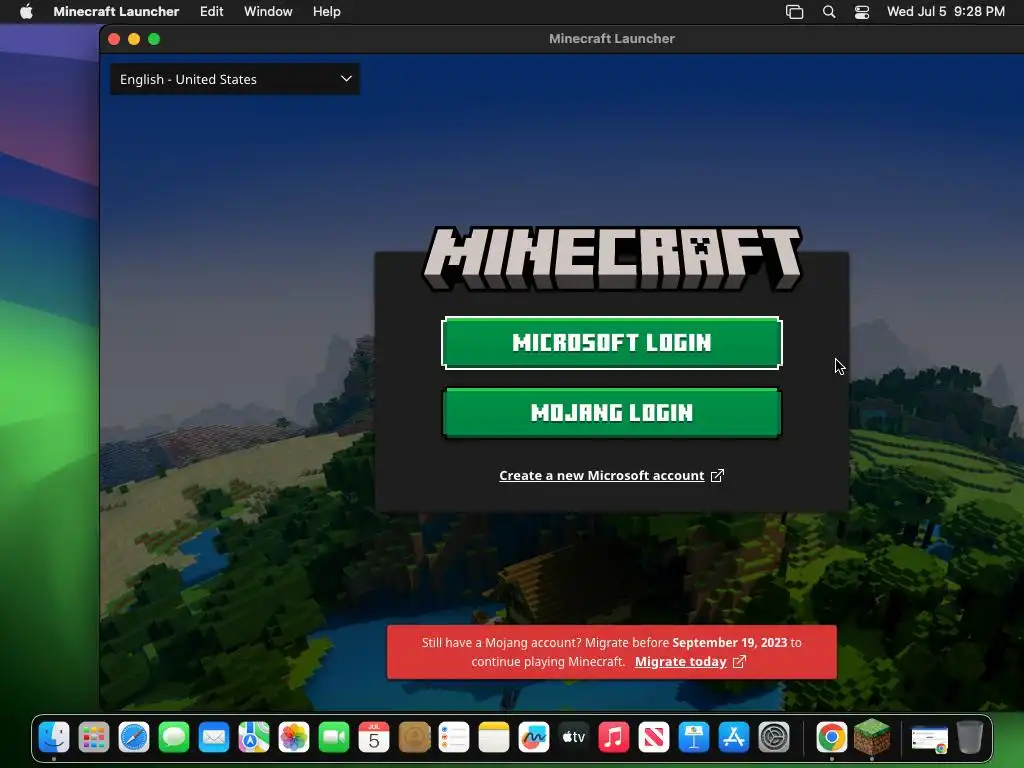1024x768 pixels.
Task: Click external link icon beside Migrate today
Action: [739, 662]
